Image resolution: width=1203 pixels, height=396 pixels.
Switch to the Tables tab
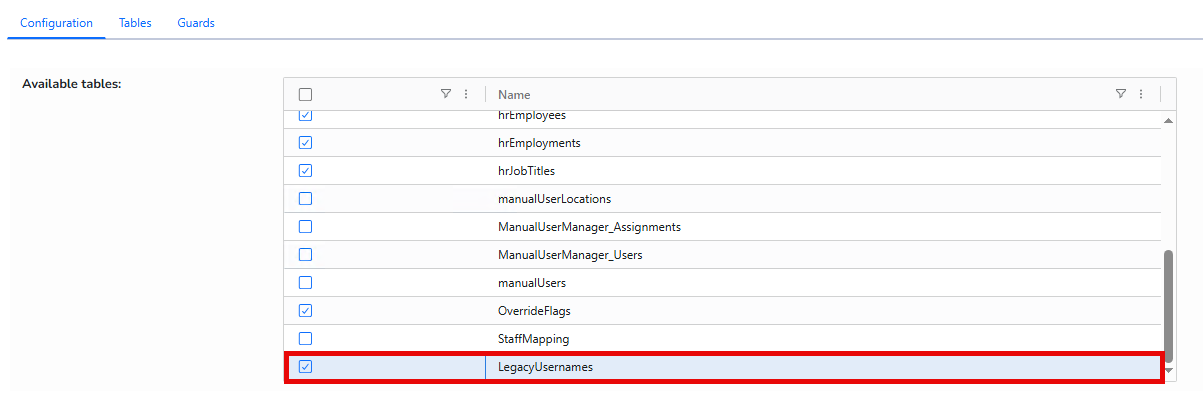(135, 23)
